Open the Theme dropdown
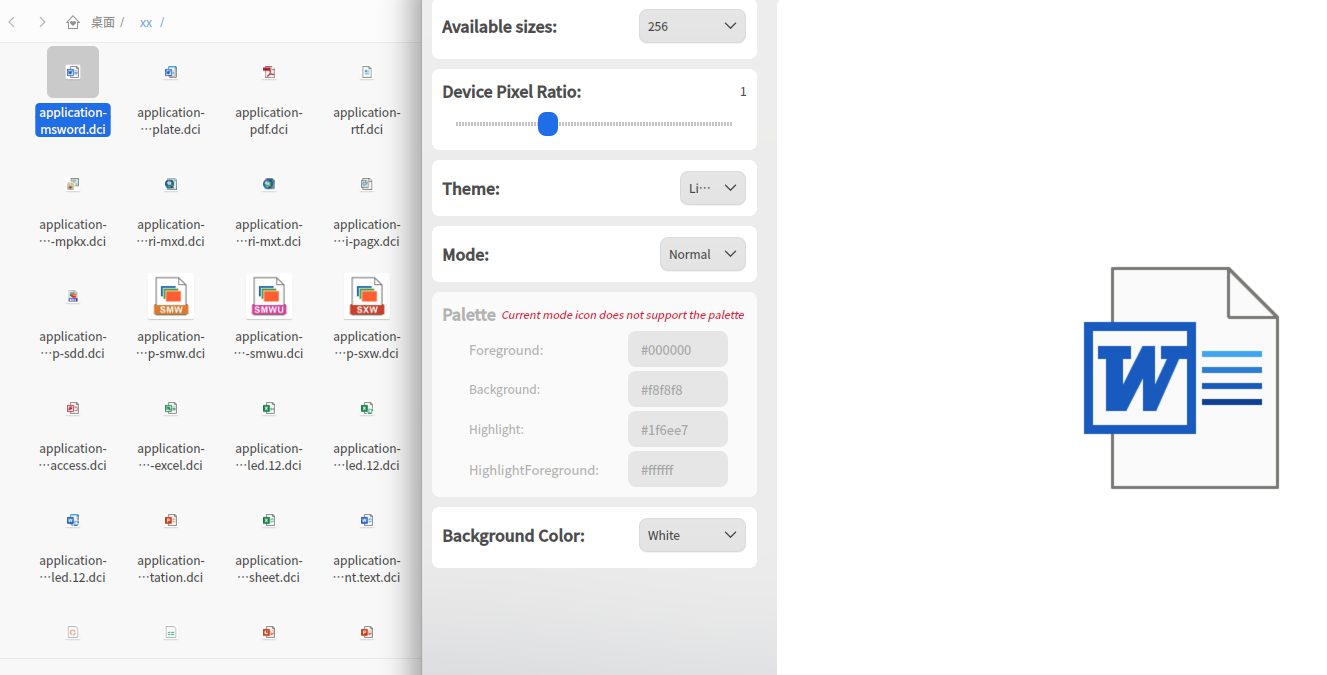1327x675 pixels. 713,188
